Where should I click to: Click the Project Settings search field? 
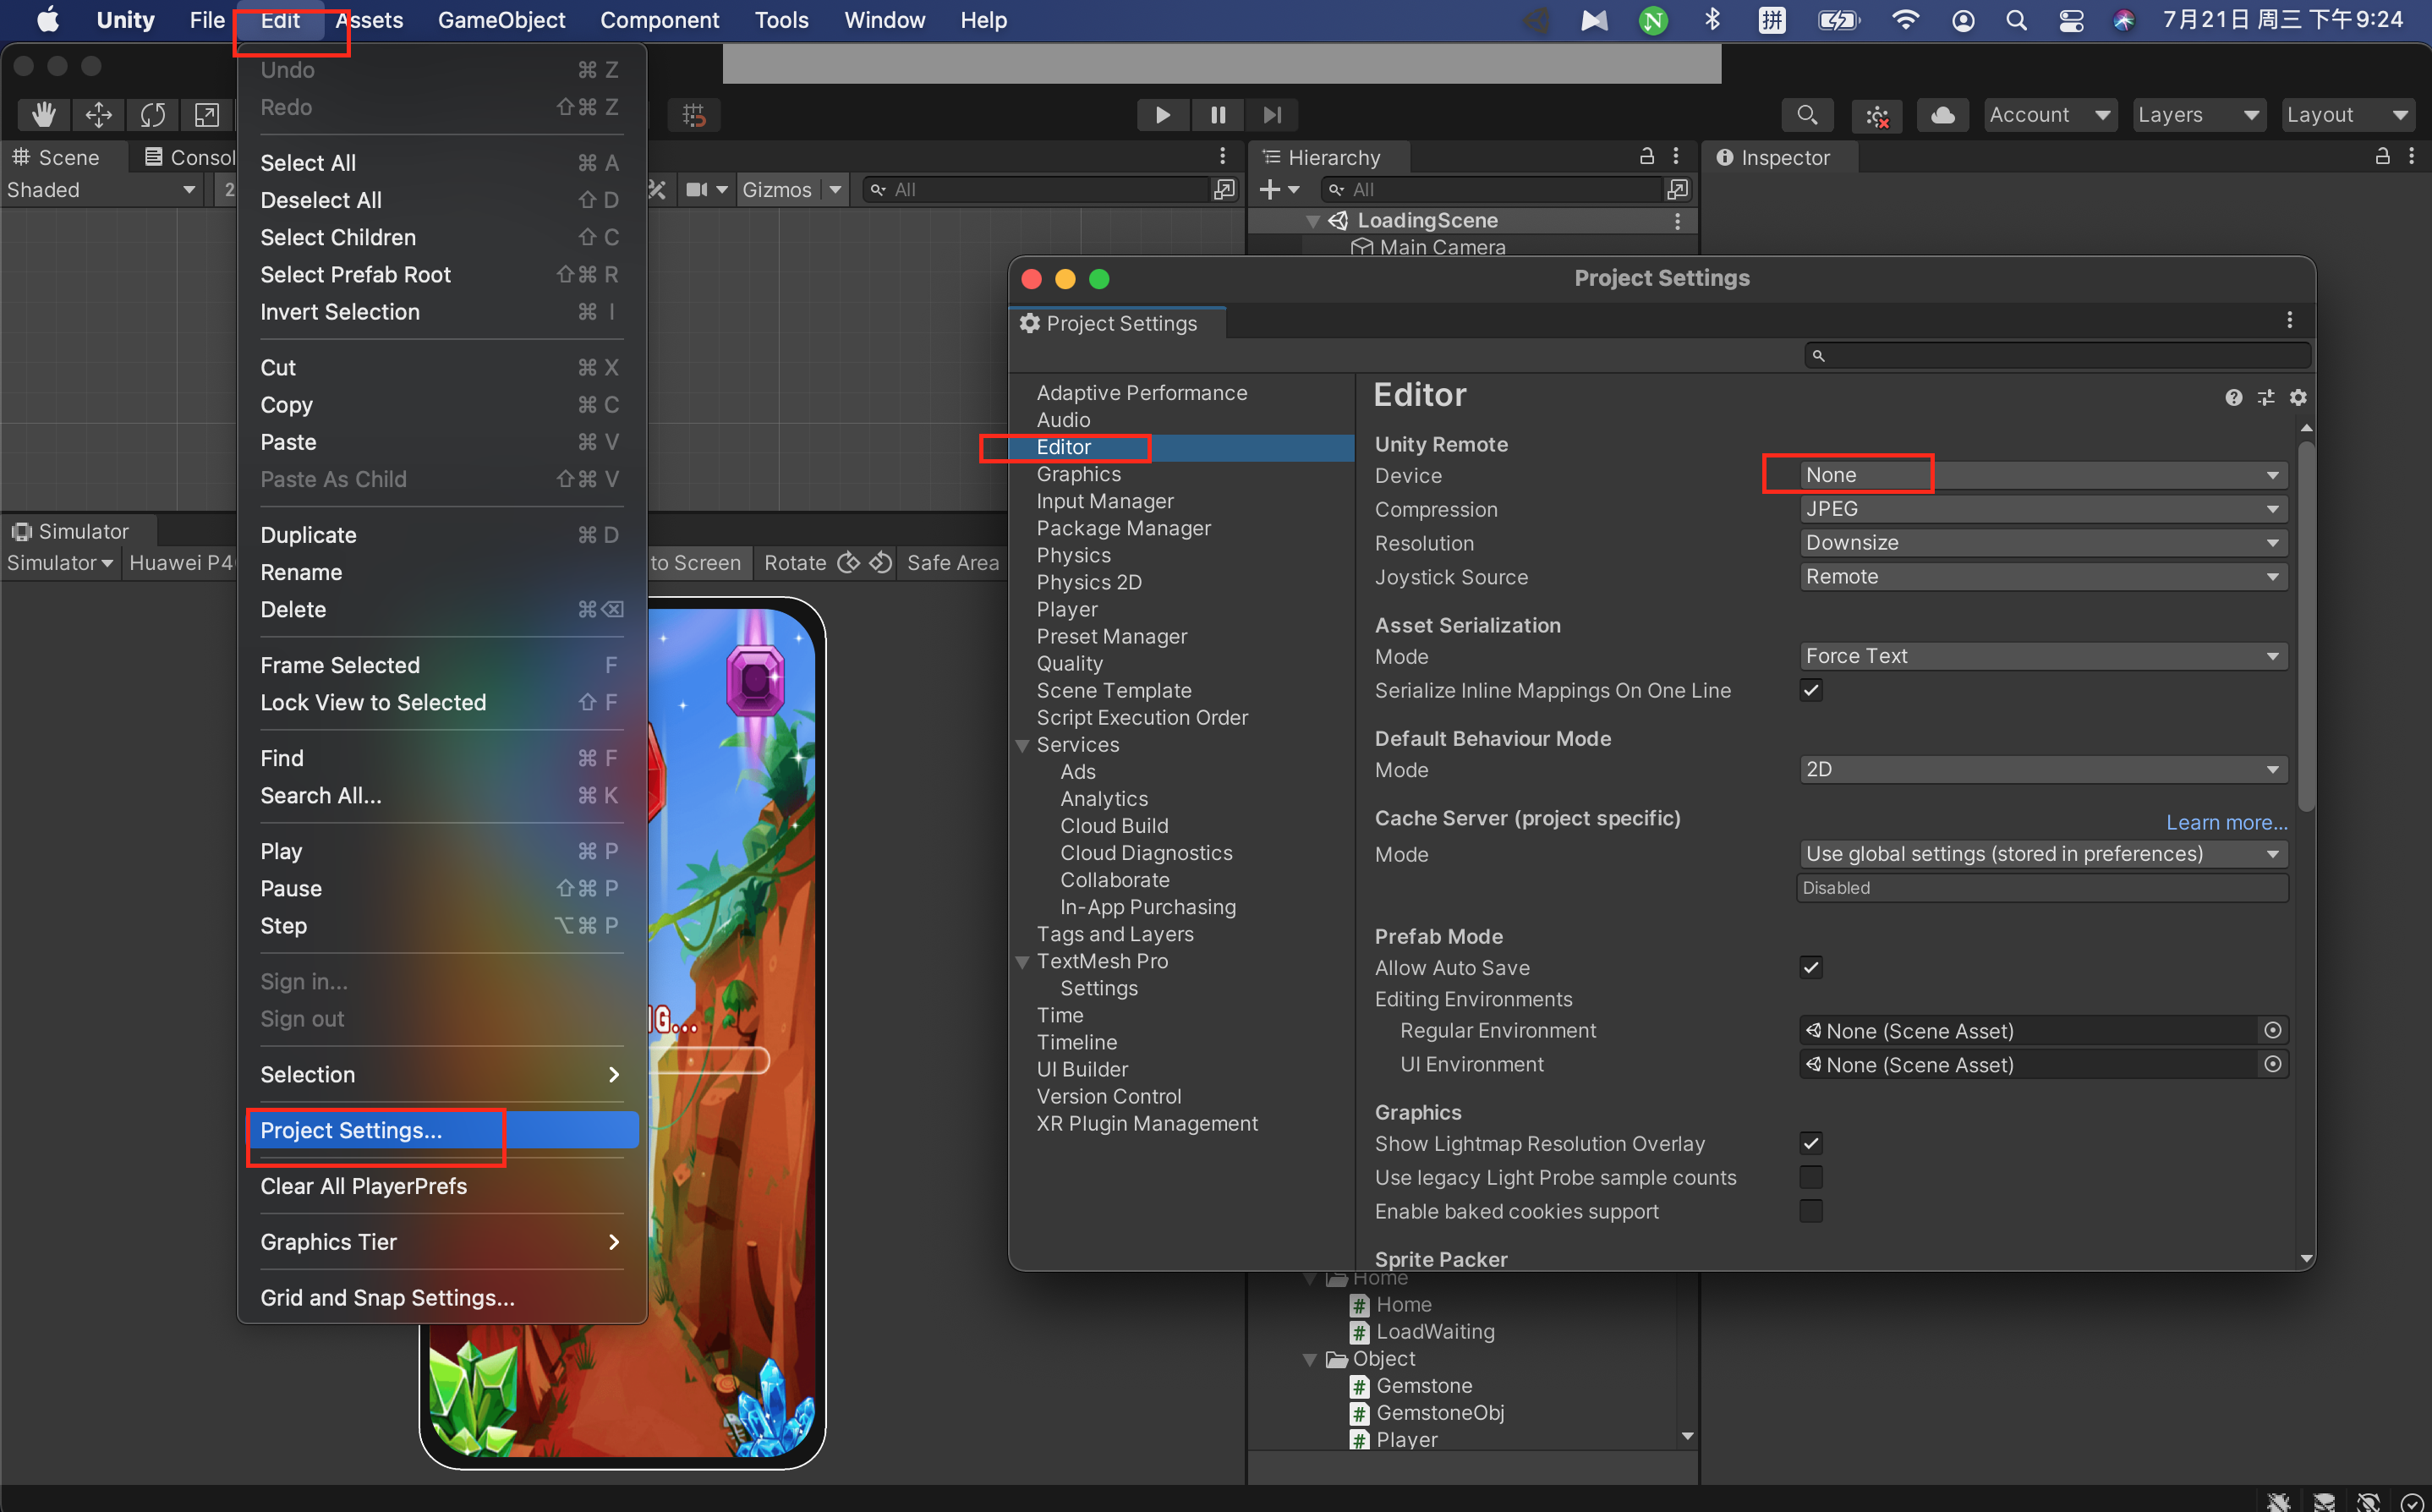[x=2060, y=355]
